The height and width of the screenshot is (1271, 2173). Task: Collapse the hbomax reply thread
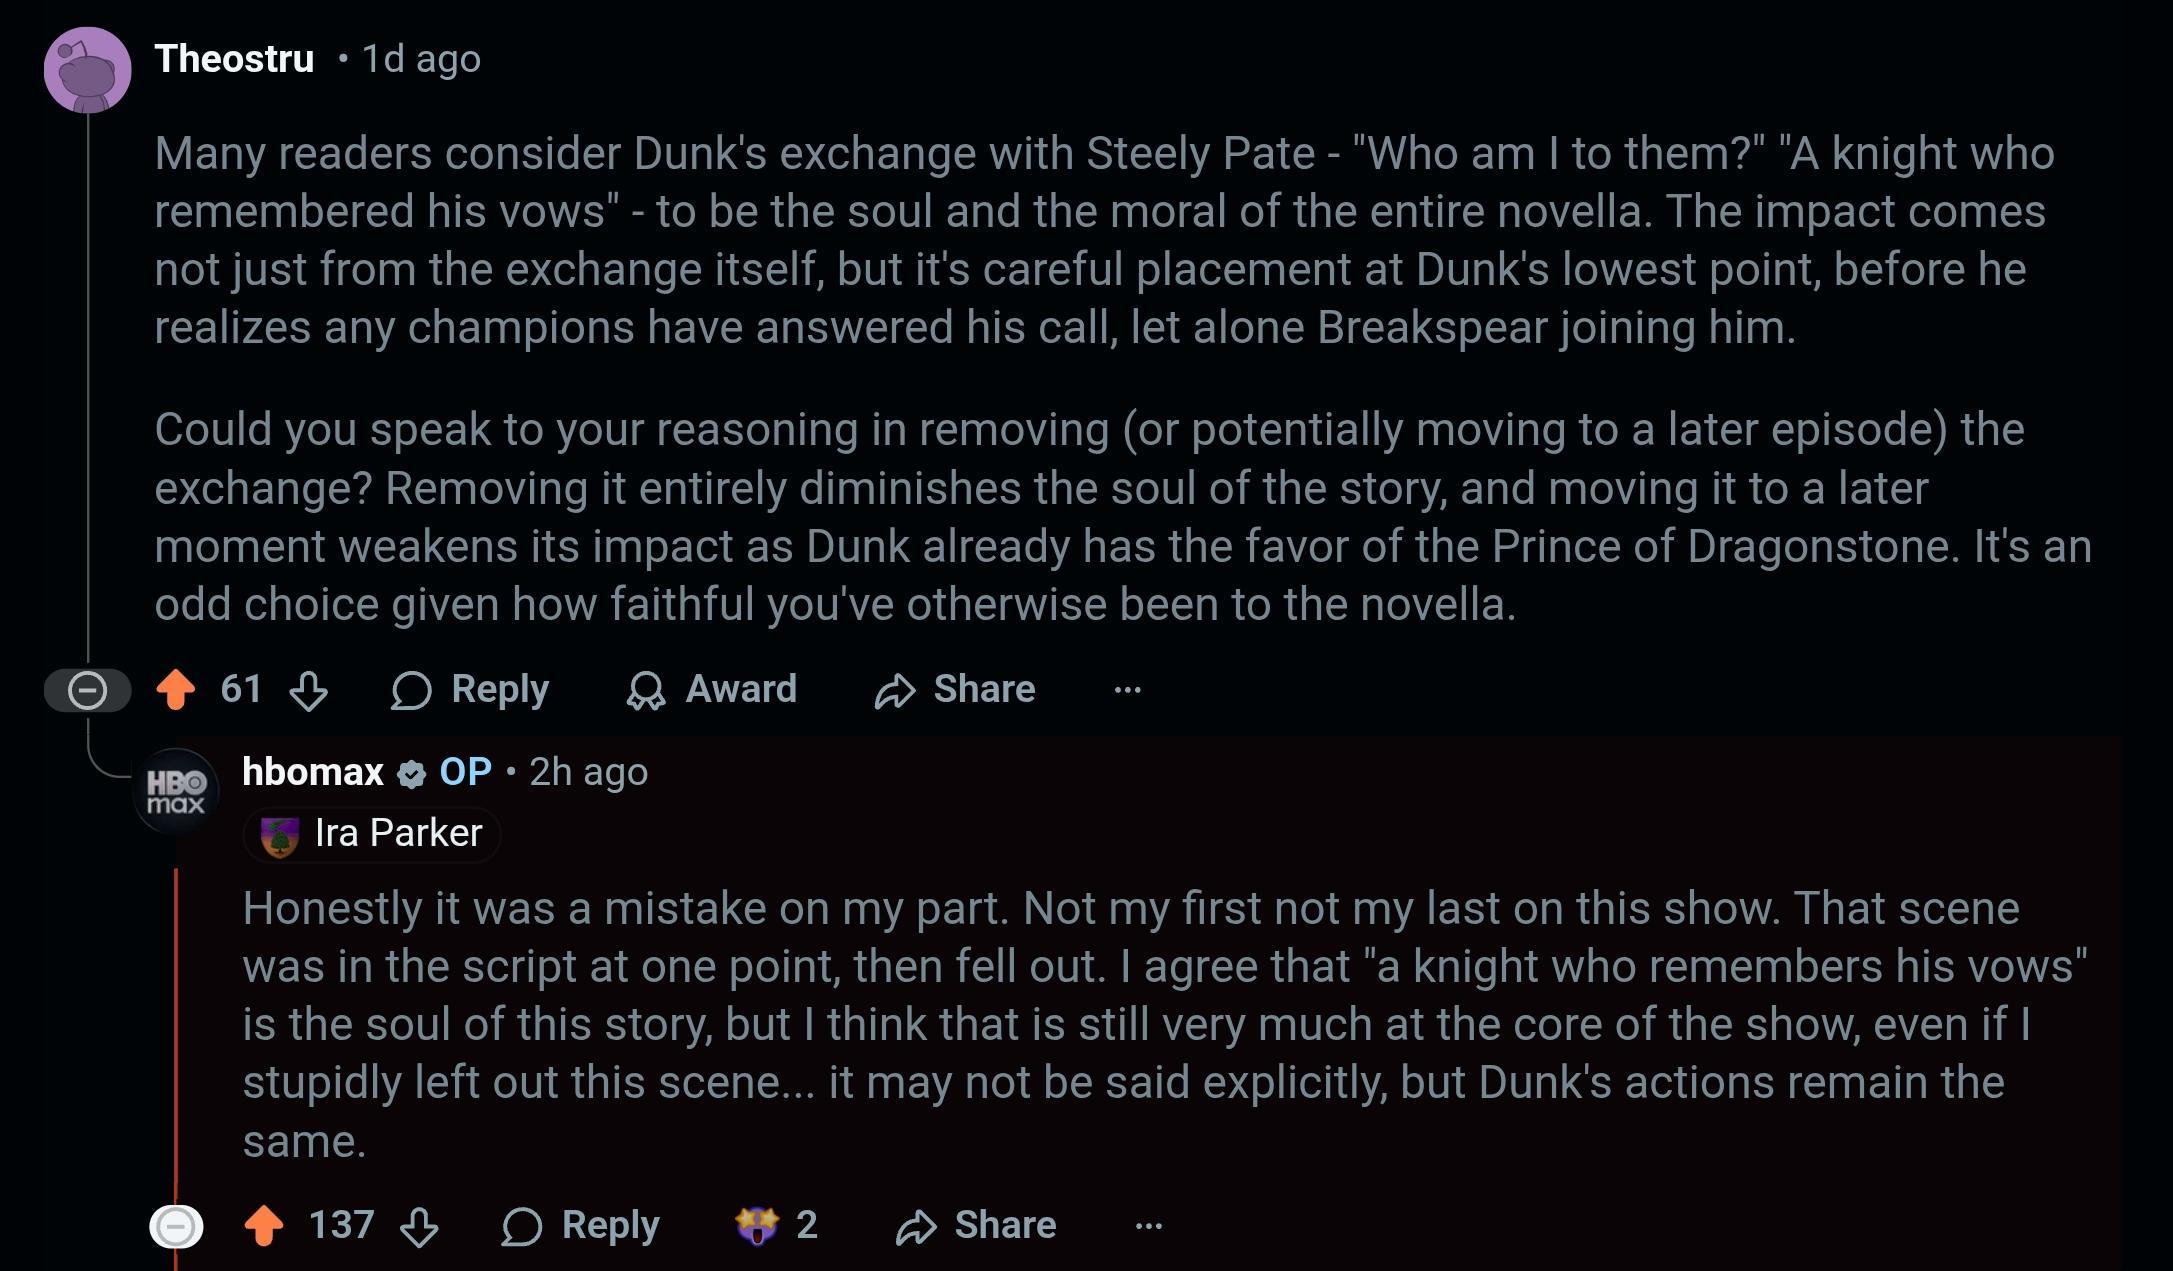176,1226
